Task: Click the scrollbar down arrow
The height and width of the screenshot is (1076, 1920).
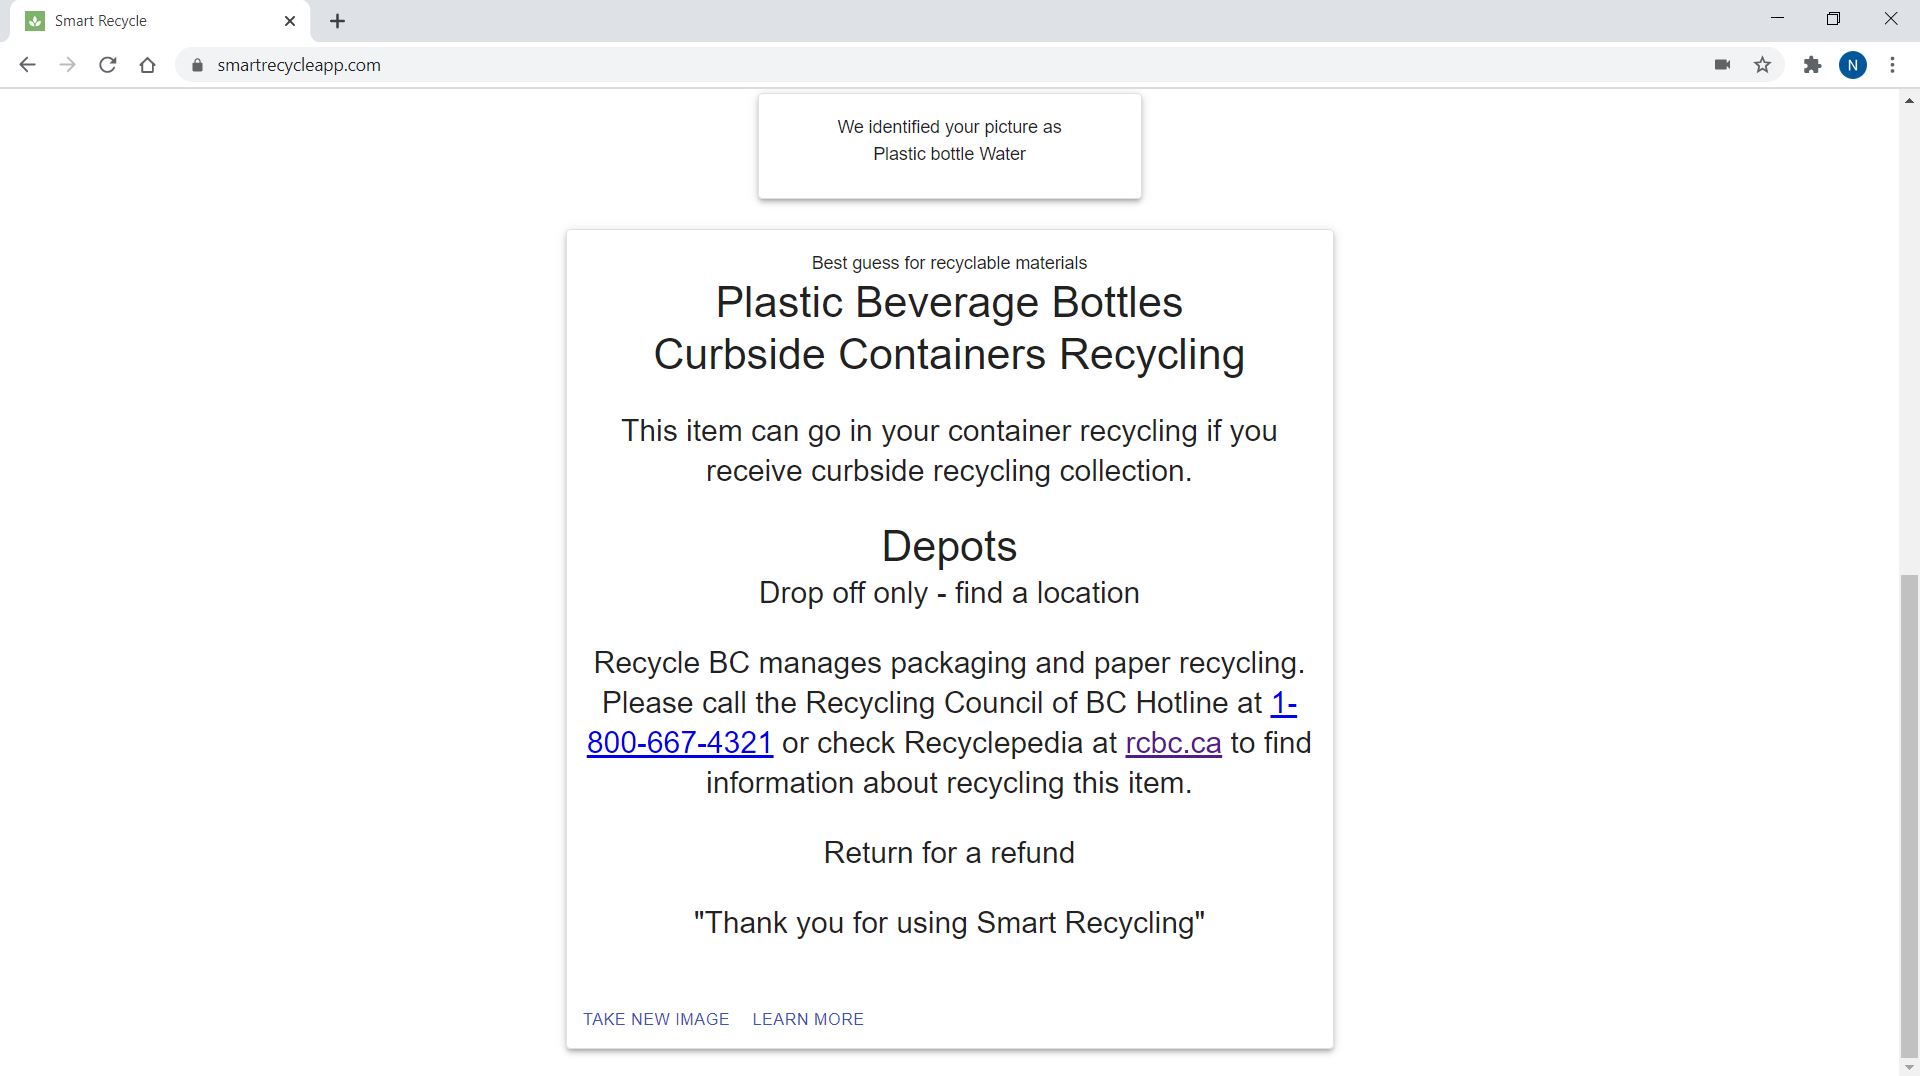Action: (1909, 1068)
